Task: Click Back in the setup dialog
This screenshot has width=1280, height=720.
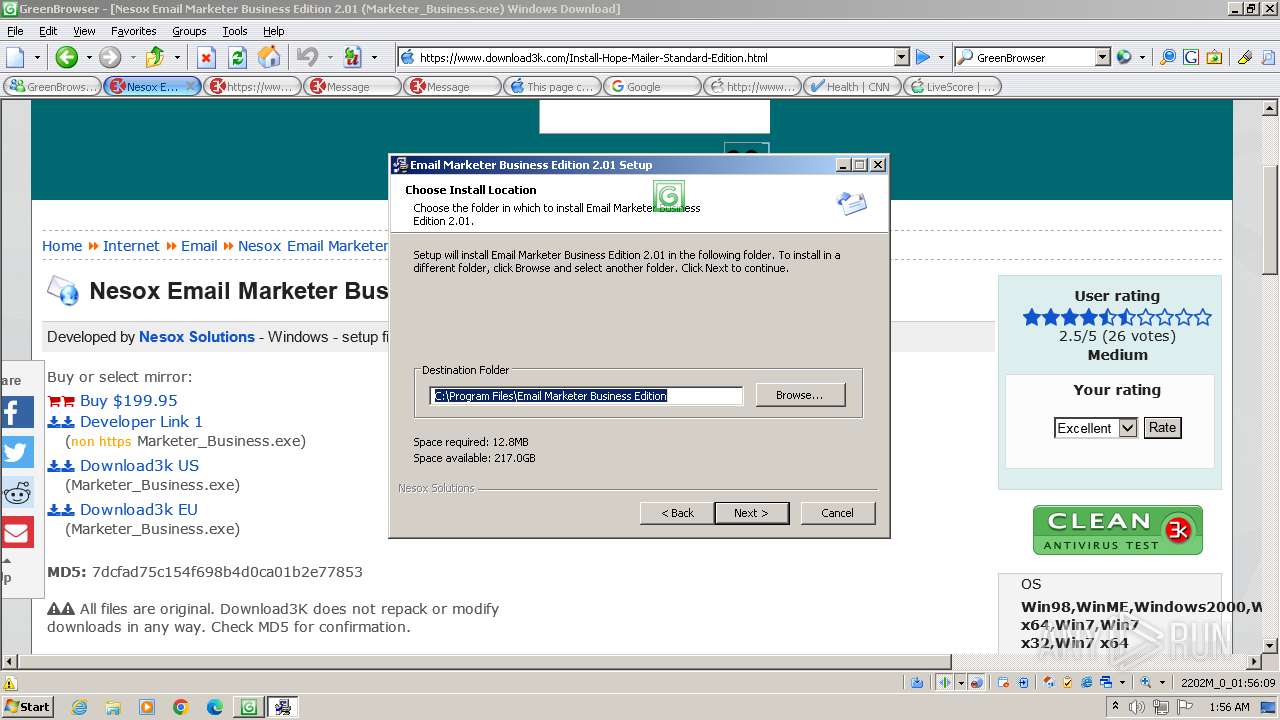Action: [x=677, y=513]
